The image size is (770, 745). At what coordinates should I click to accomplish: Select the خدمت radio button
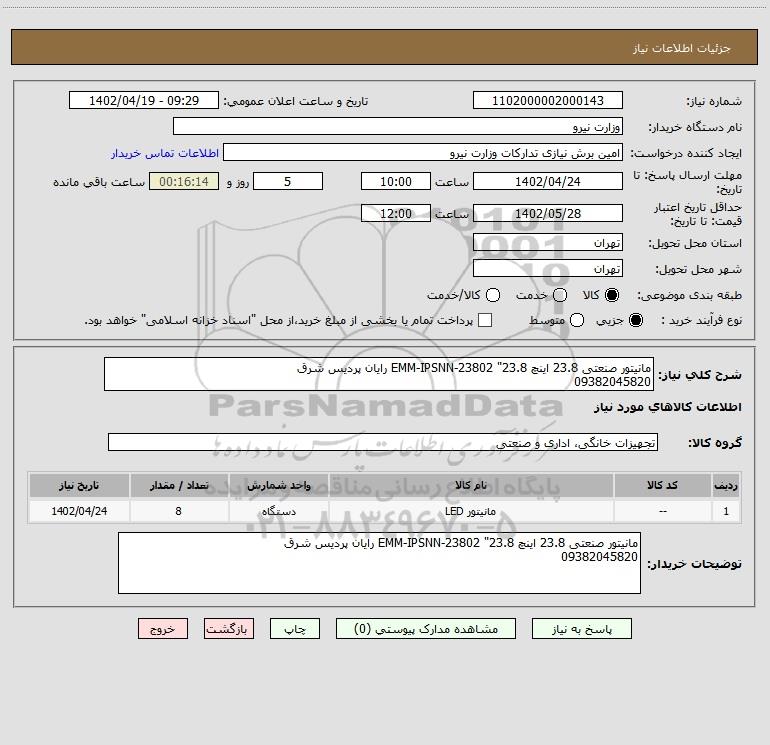(560, 295)
